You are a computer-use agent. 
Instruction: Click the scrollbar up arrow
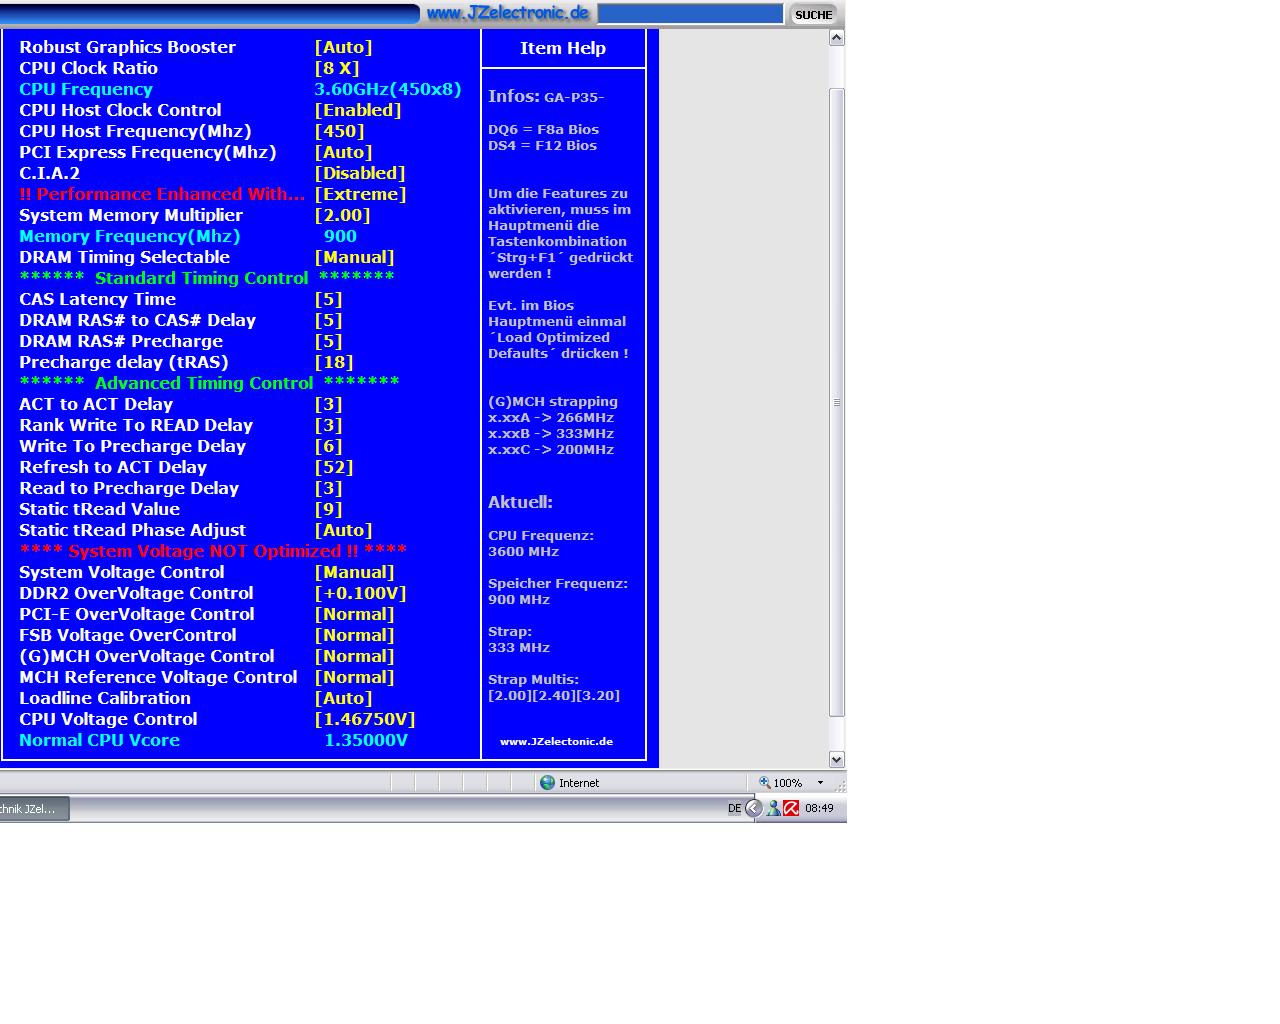(837, 38)
